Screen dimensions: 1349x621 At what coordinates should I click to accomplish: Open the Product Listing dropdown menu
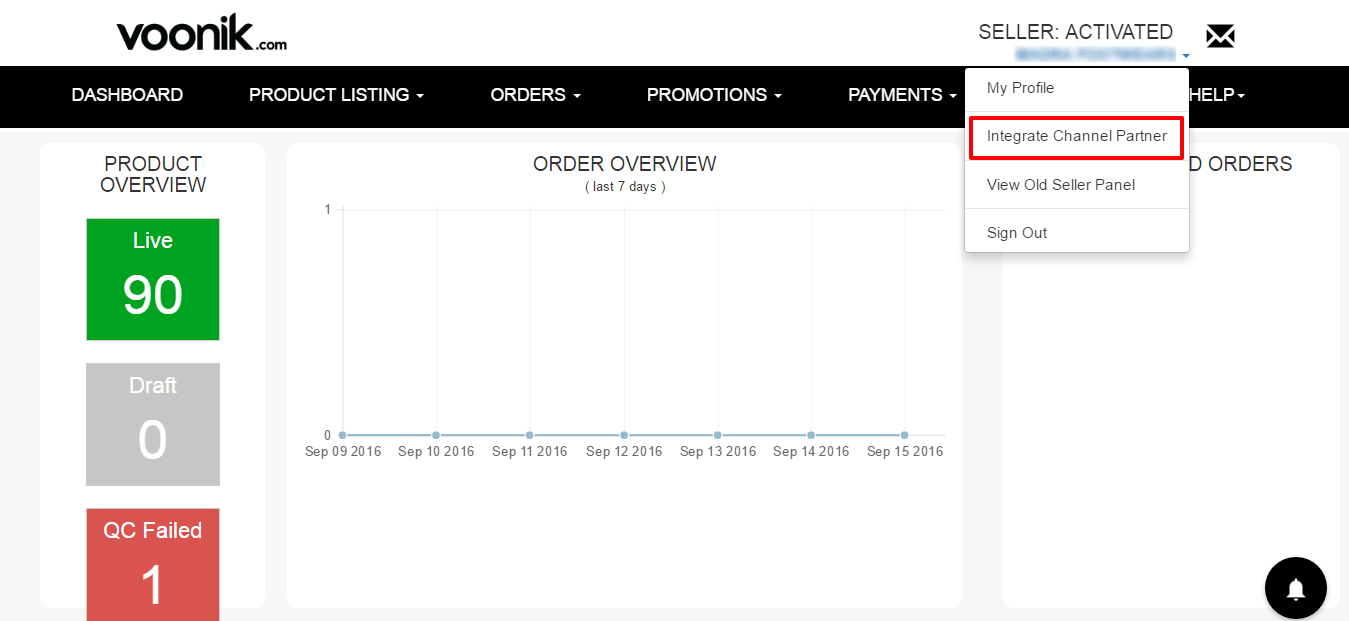coord(336,95)
